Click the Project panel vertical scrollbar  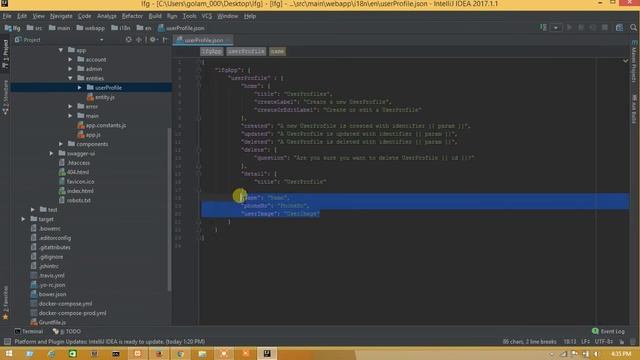(x=169, y=208)
